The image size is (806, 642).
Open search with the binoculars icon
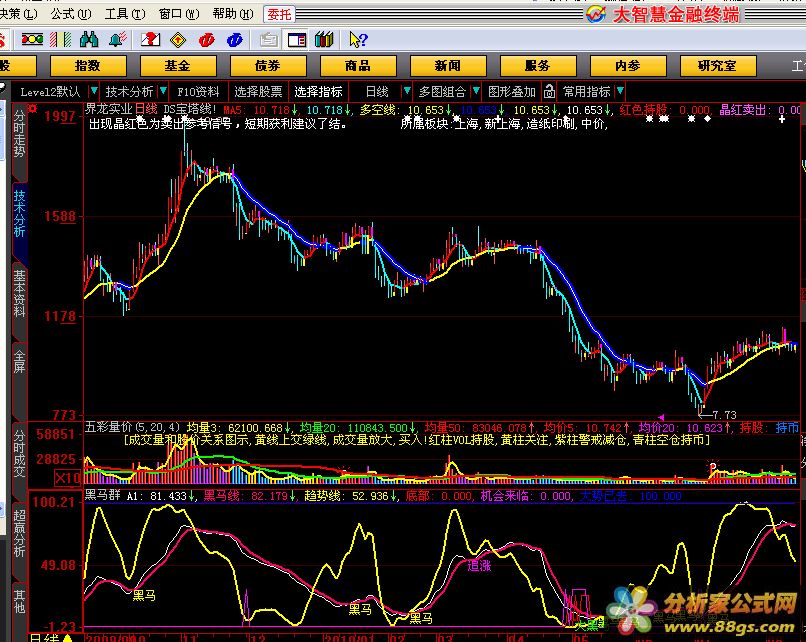point(89,40)
